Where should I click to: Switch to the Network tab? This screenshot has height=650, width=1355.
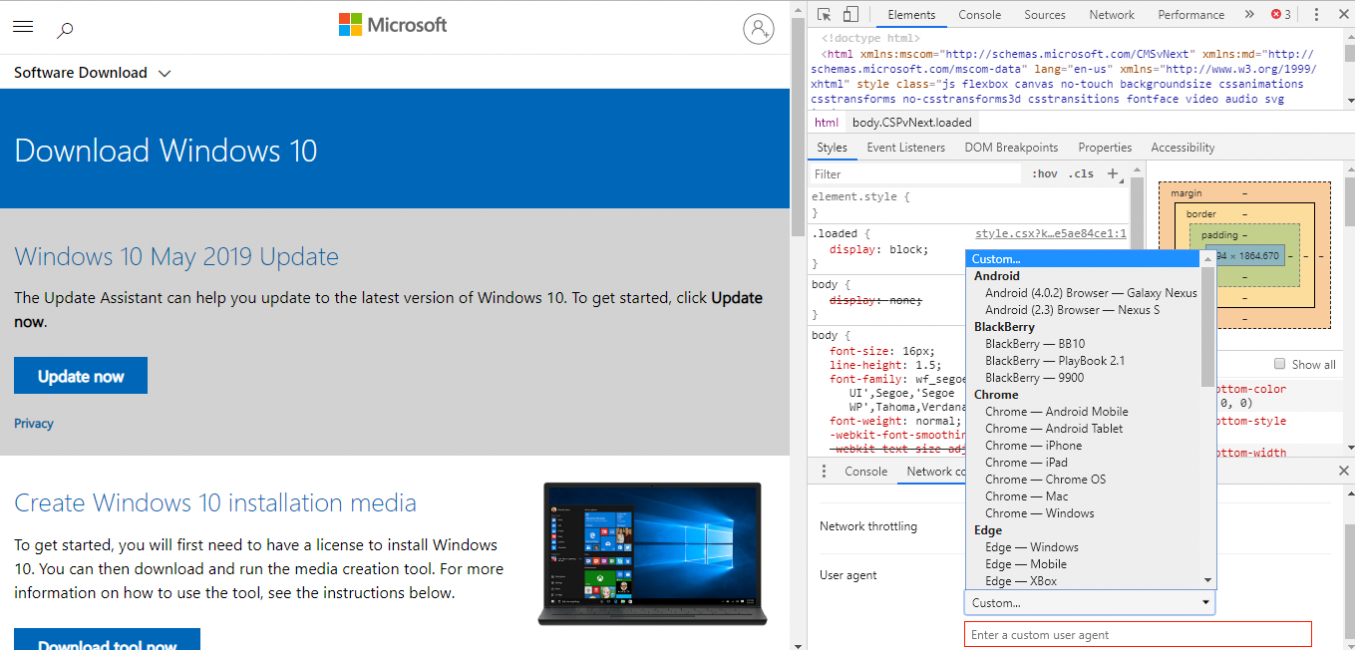tap(1112, 15)
